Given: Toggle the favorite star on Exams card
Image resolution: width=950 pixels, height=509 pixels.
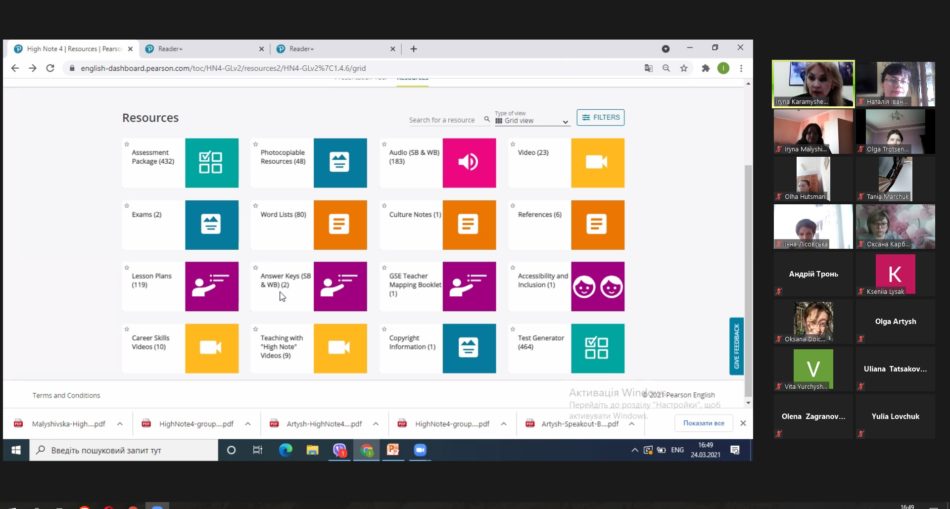Looking at the screenshot, I should pyautogui.click(x=127, y=206).
